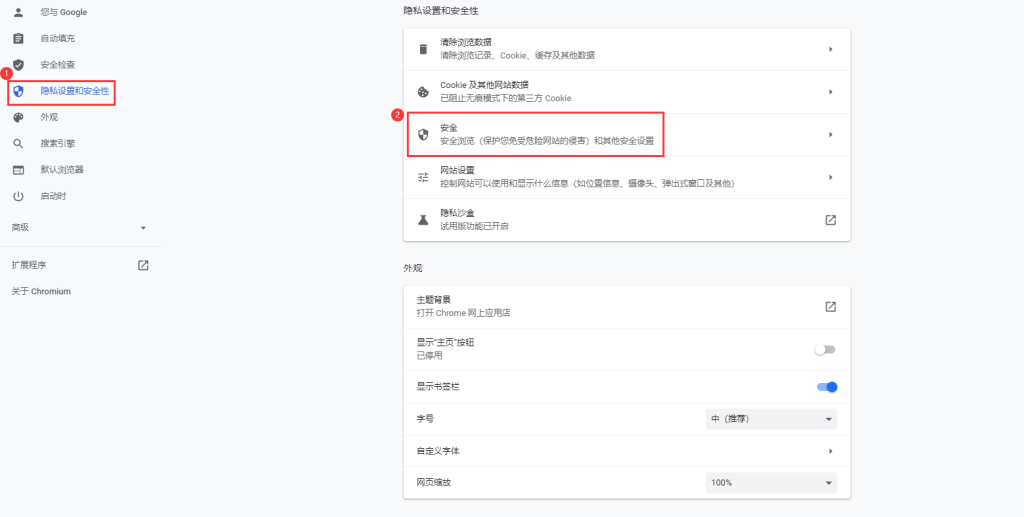
Task: Click the trash icon for 清除浏览数据
Action: click(x=423, y=50)
